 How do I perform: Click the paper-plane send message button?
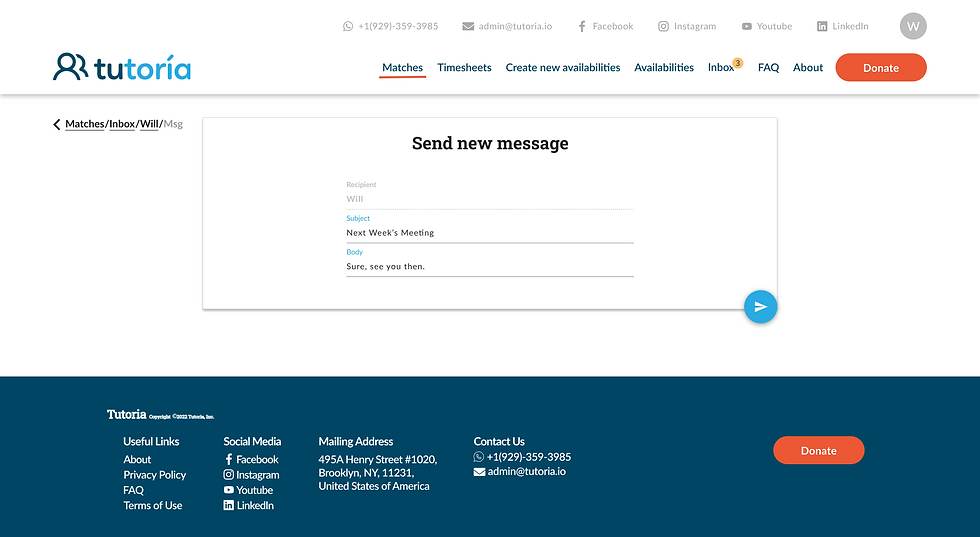(760, 307)
